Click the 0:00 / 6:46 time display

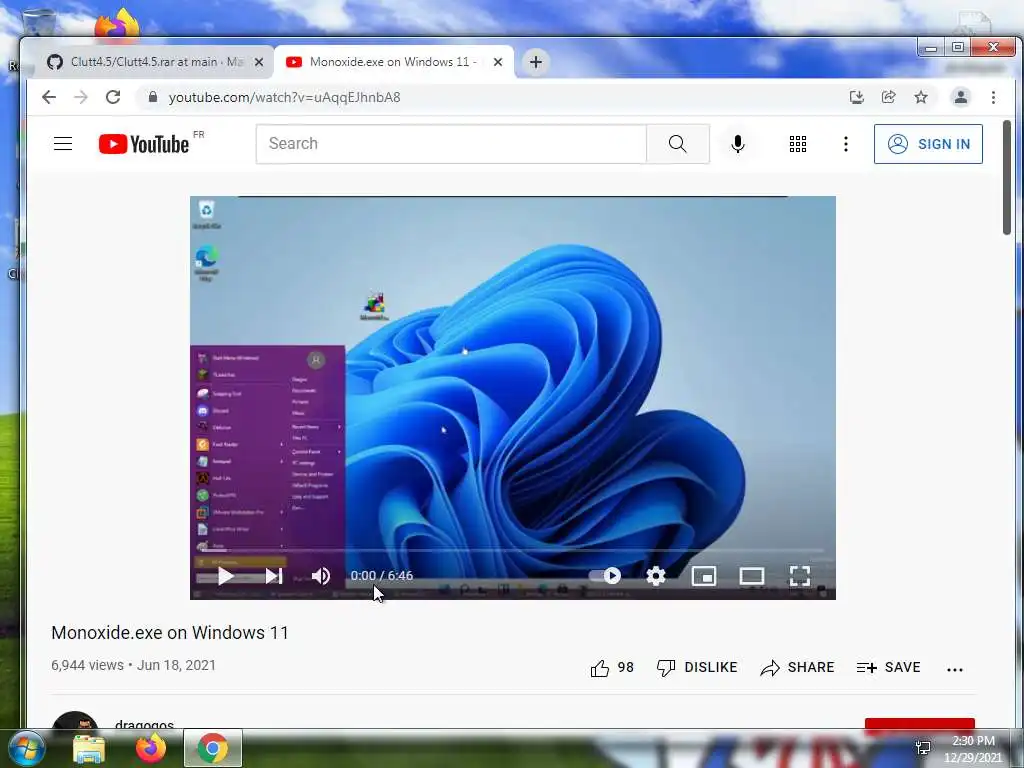coord(381,576)
